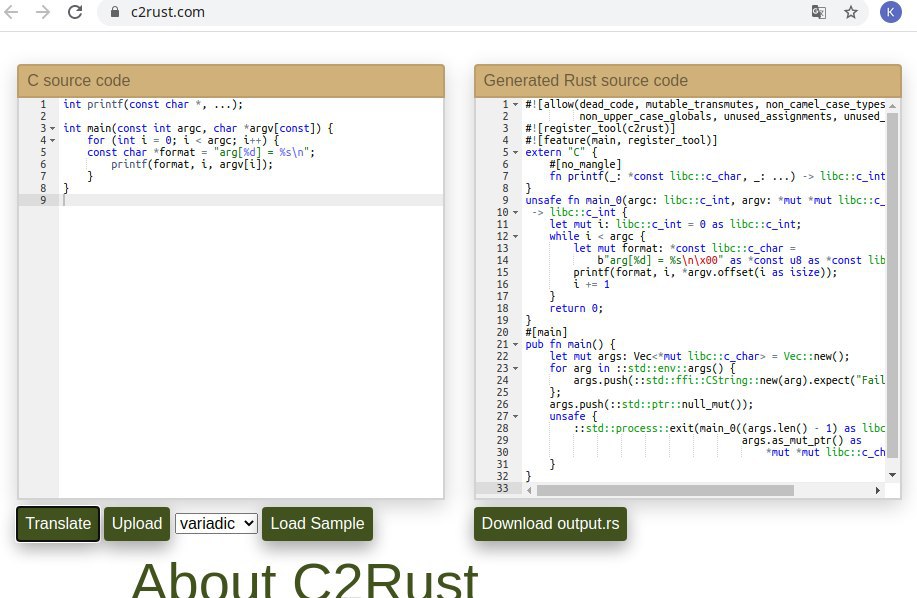Image resolution: width=917 pixels, height=598 pixels.
Task: Click the Translate button
Action: point(58,524)
